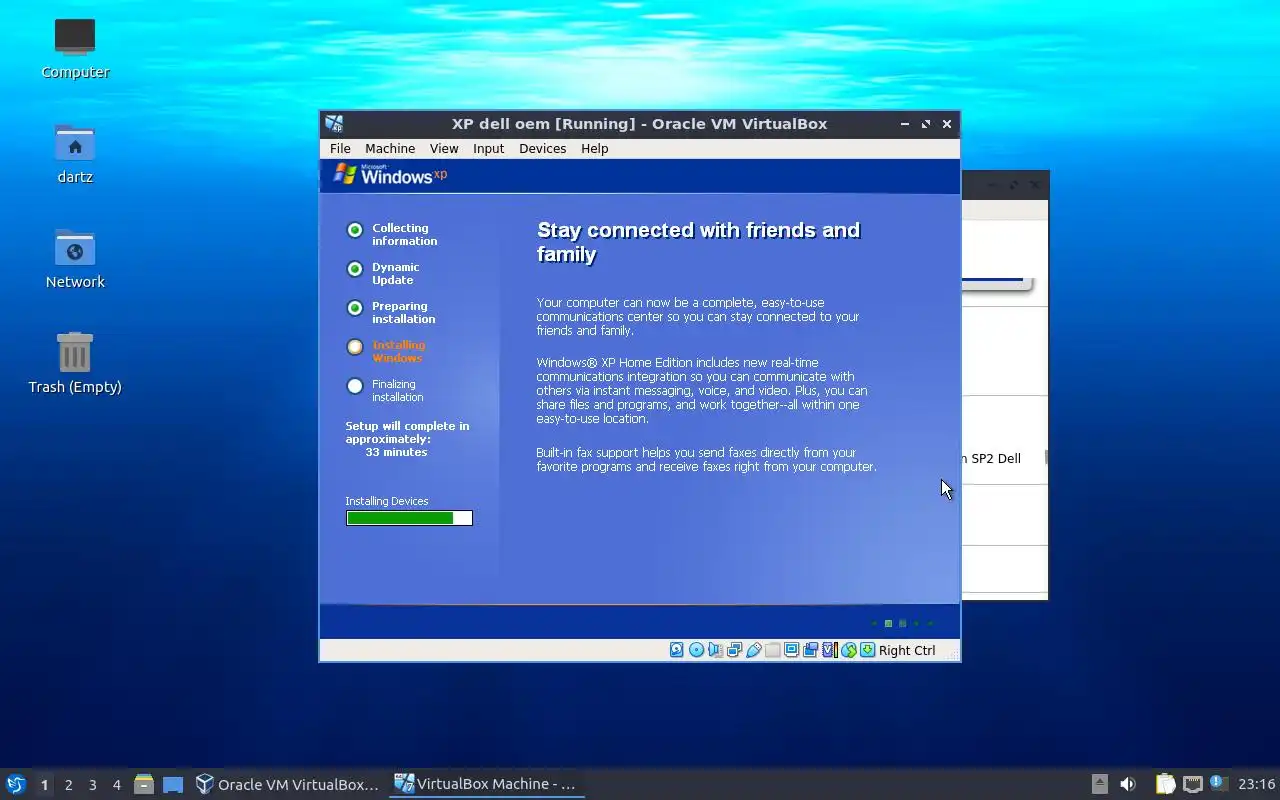1280x800 pixels.
Task: Open the Network desktop icon
Action: [75, 248]
